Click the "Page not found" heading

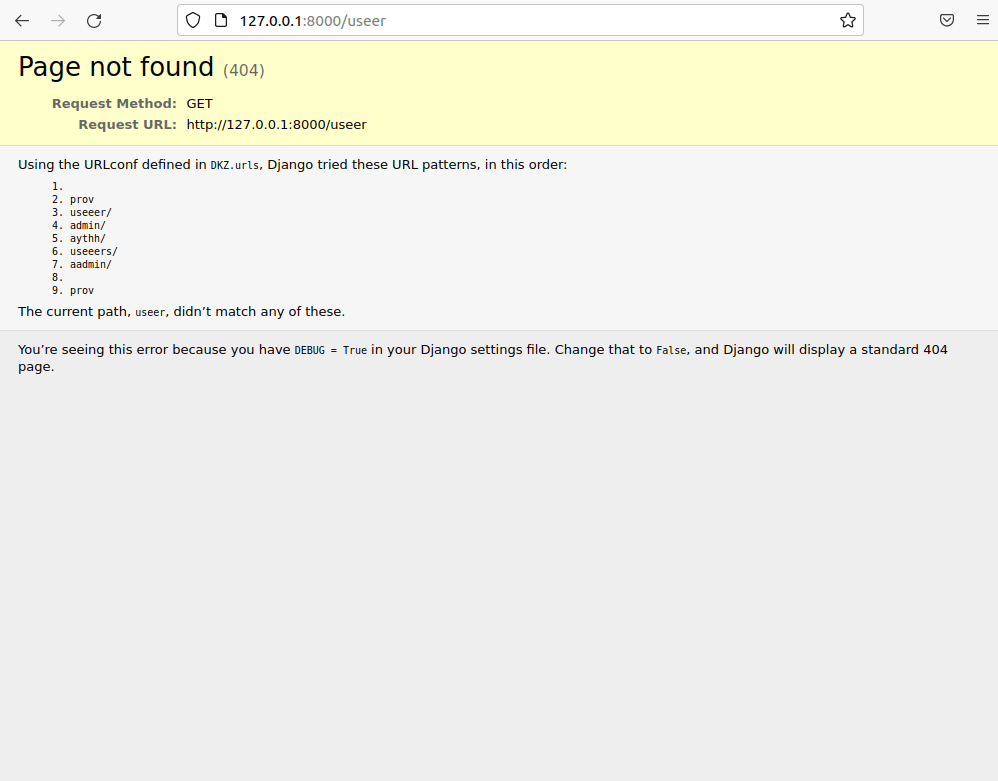[116, 67]
